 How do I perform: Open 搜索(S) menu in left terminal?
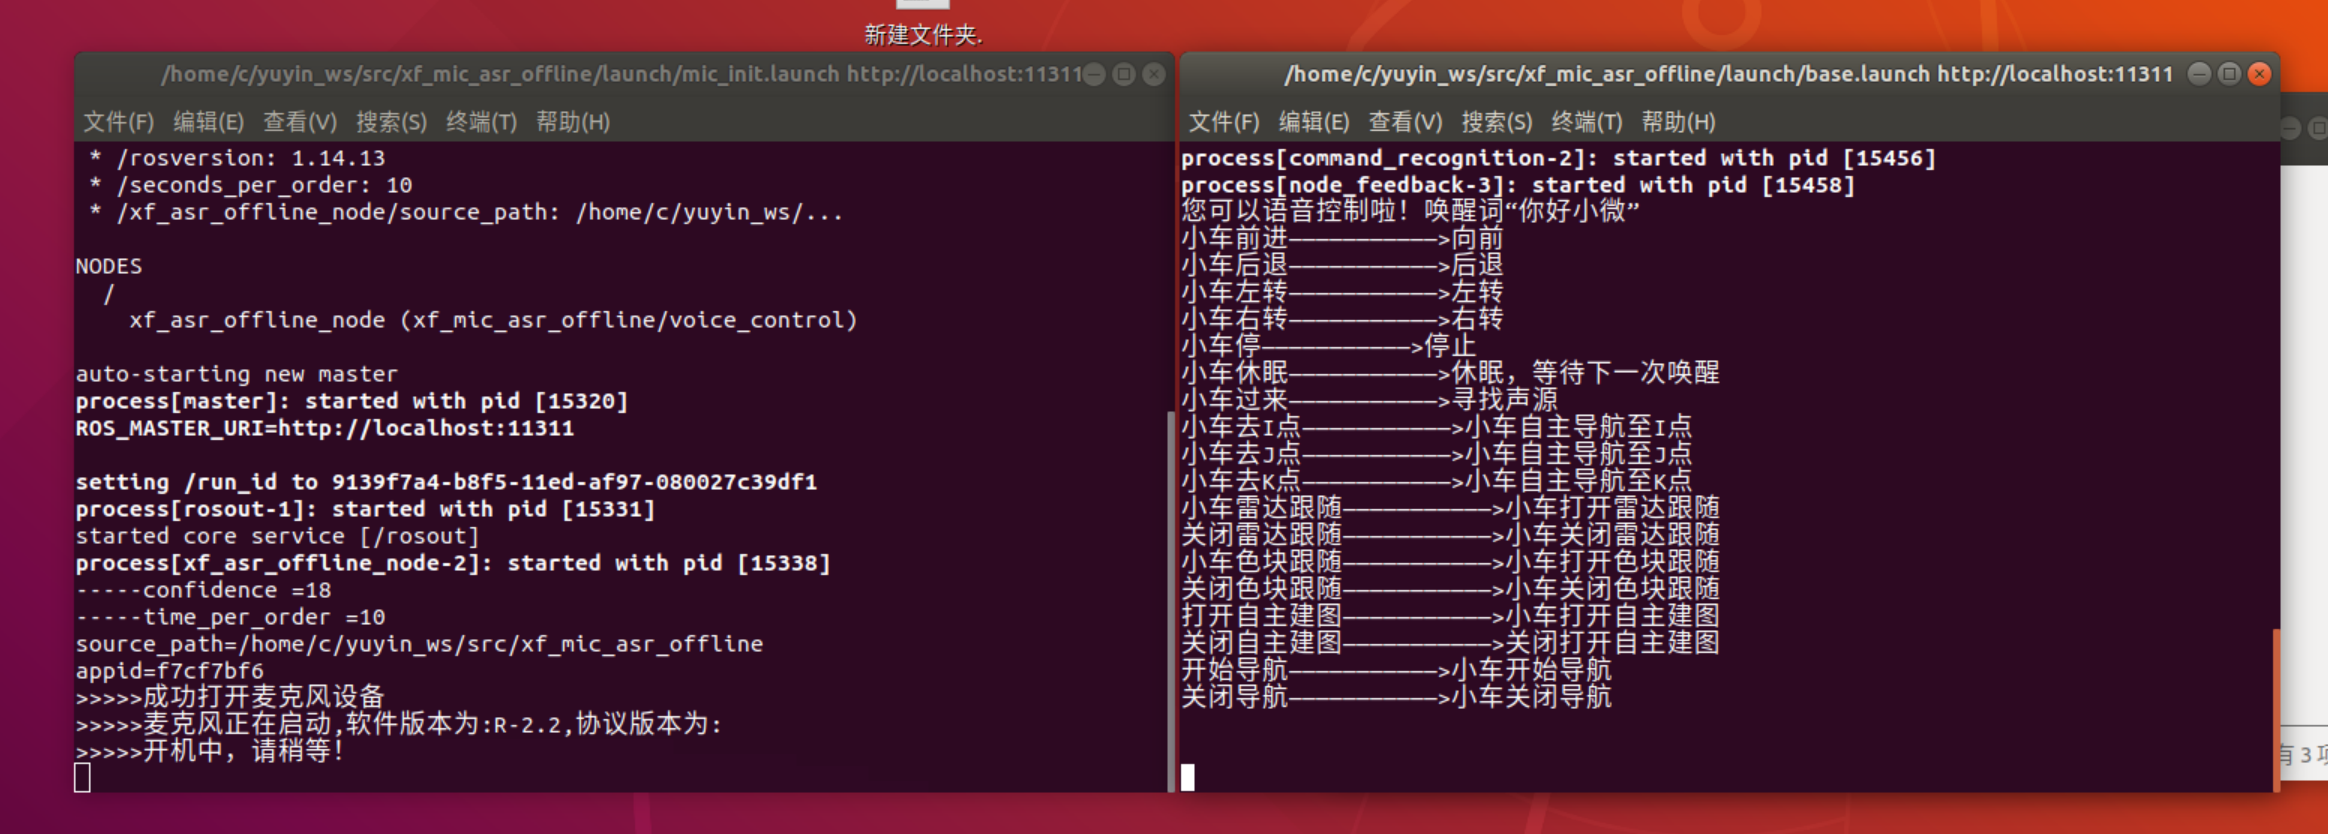391,122
